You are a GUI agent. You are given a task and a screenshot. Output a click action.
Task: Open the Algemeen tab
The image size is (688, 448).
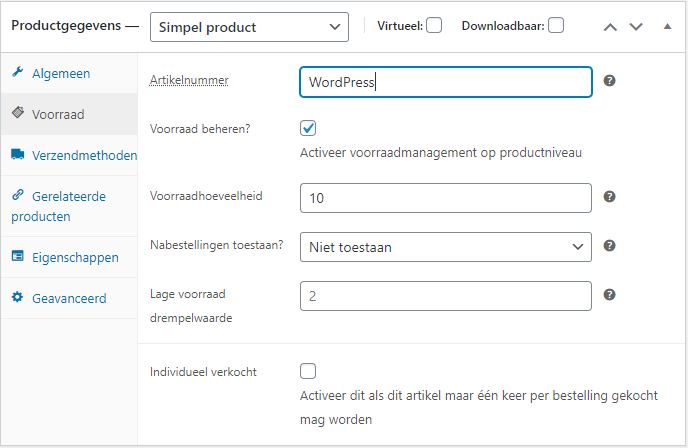(69, 73)
